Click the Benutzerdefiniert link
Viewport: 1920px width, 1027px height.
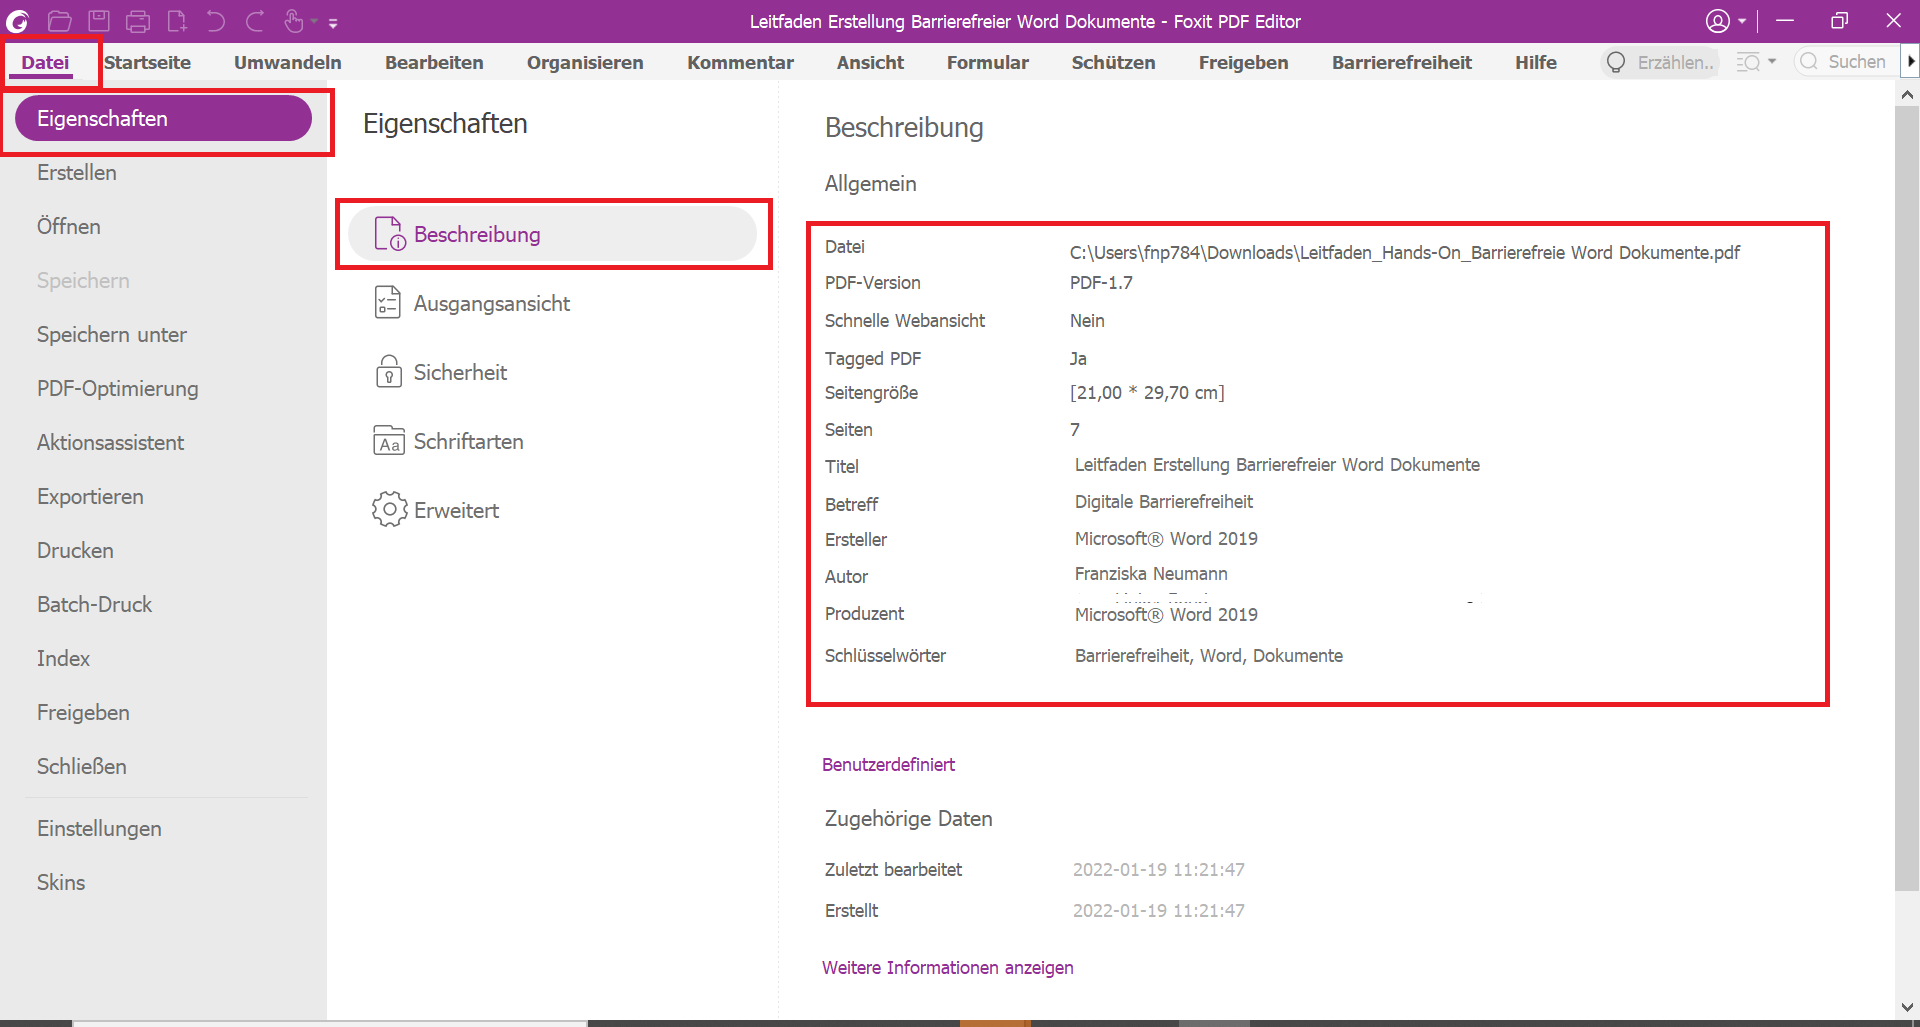[888, 764]
